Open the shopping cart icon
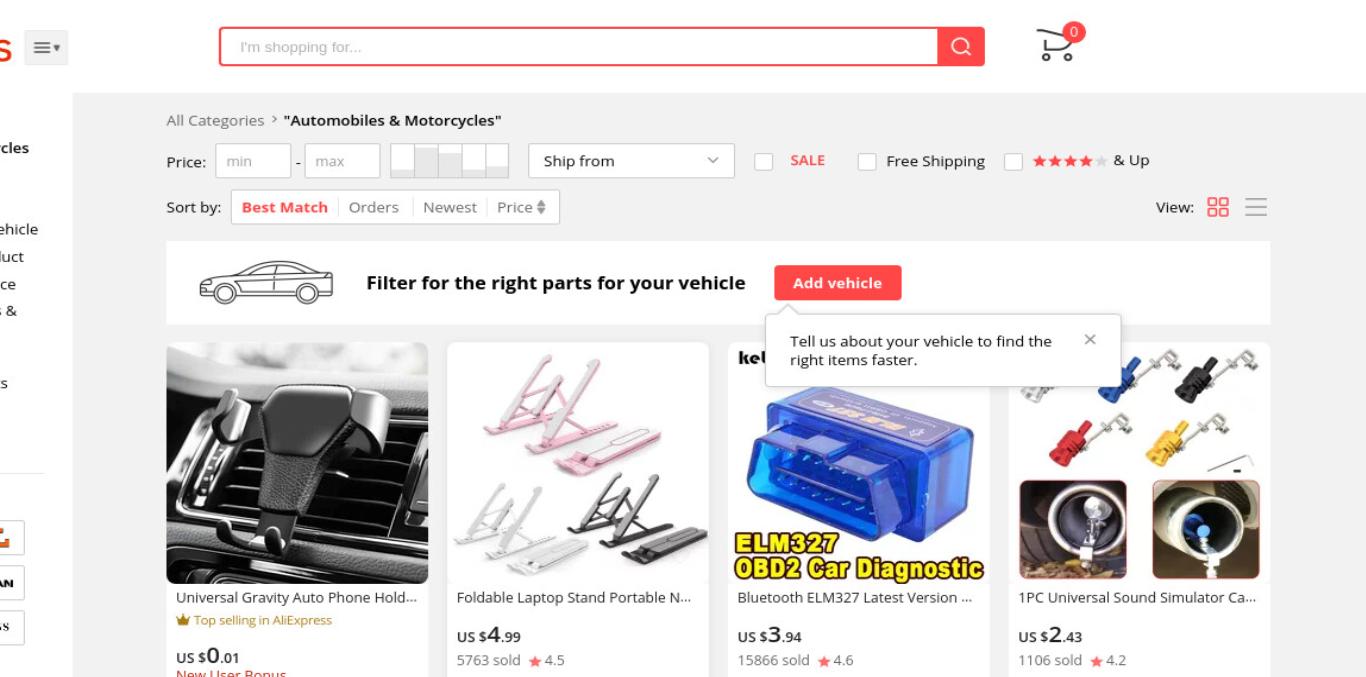 1056,46
